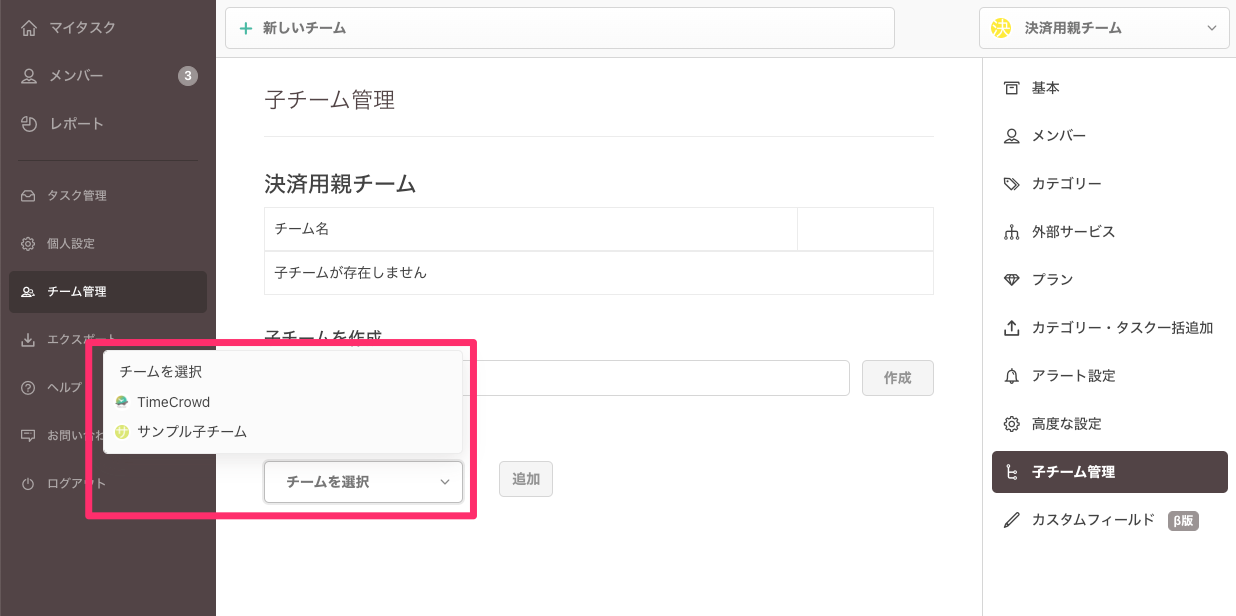Click the power icon for ログアウト

[x=28, y=484]
